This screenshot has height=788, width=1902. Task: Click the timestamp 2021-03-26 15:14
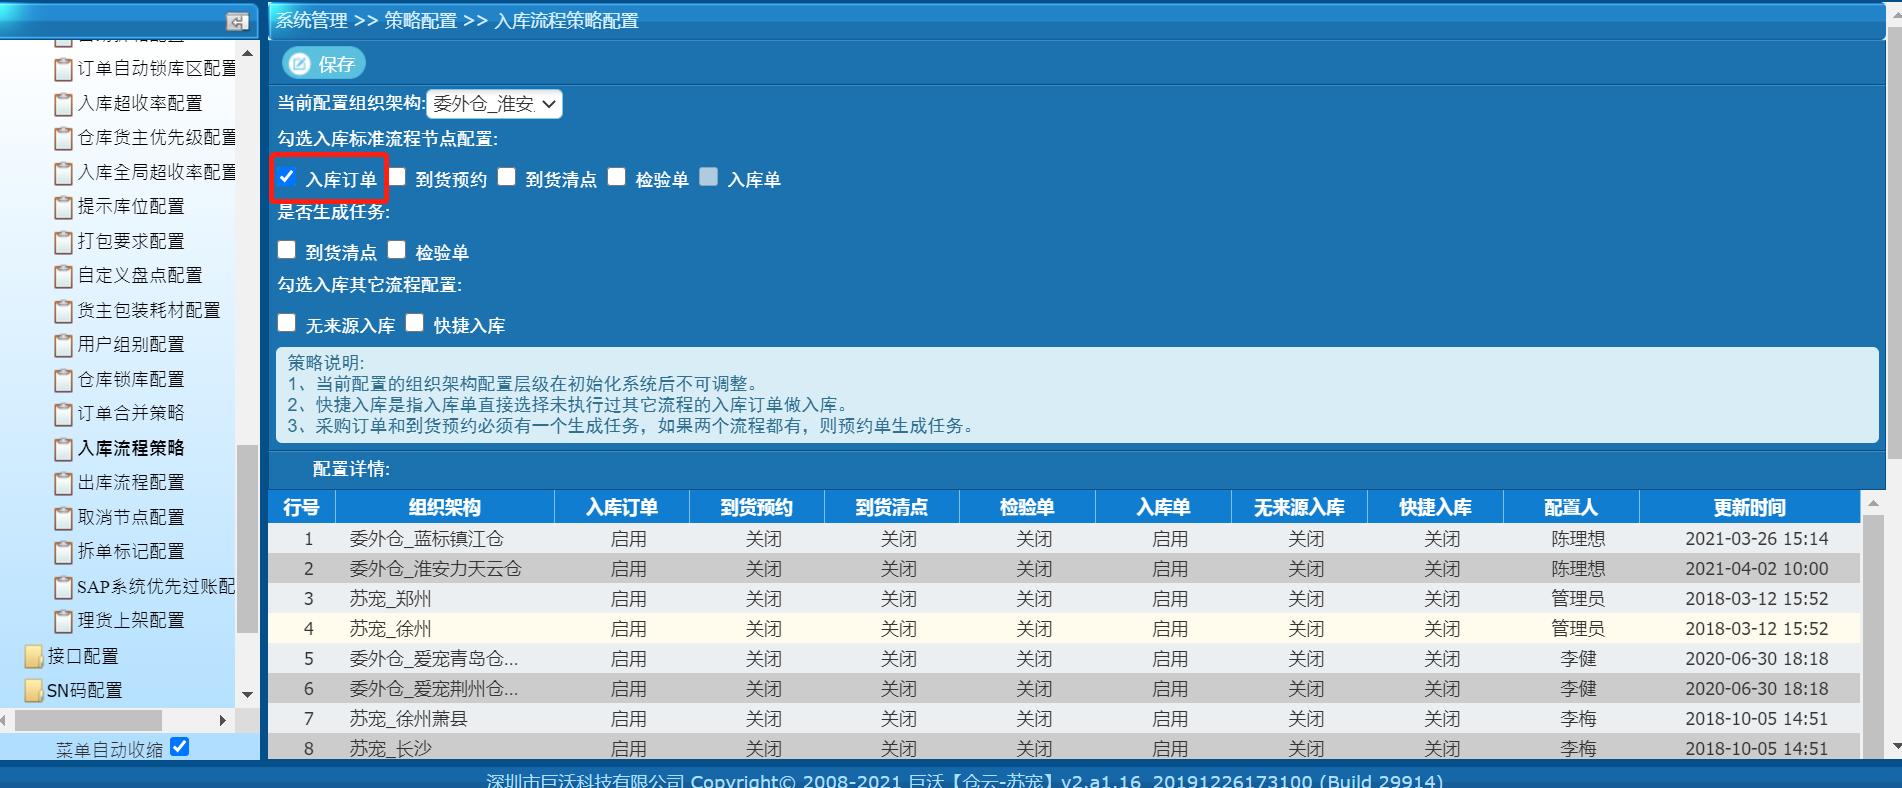(1756, 539)
